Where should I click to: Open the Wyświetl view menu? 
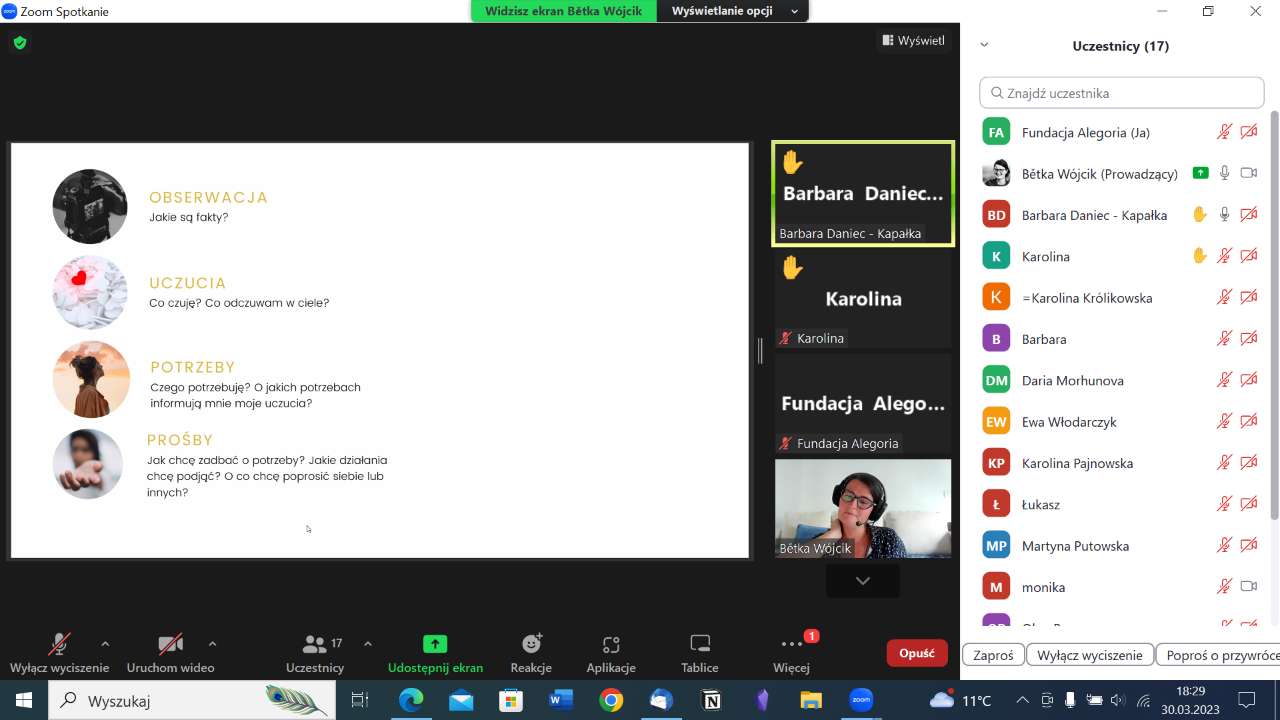coord(913,41)
